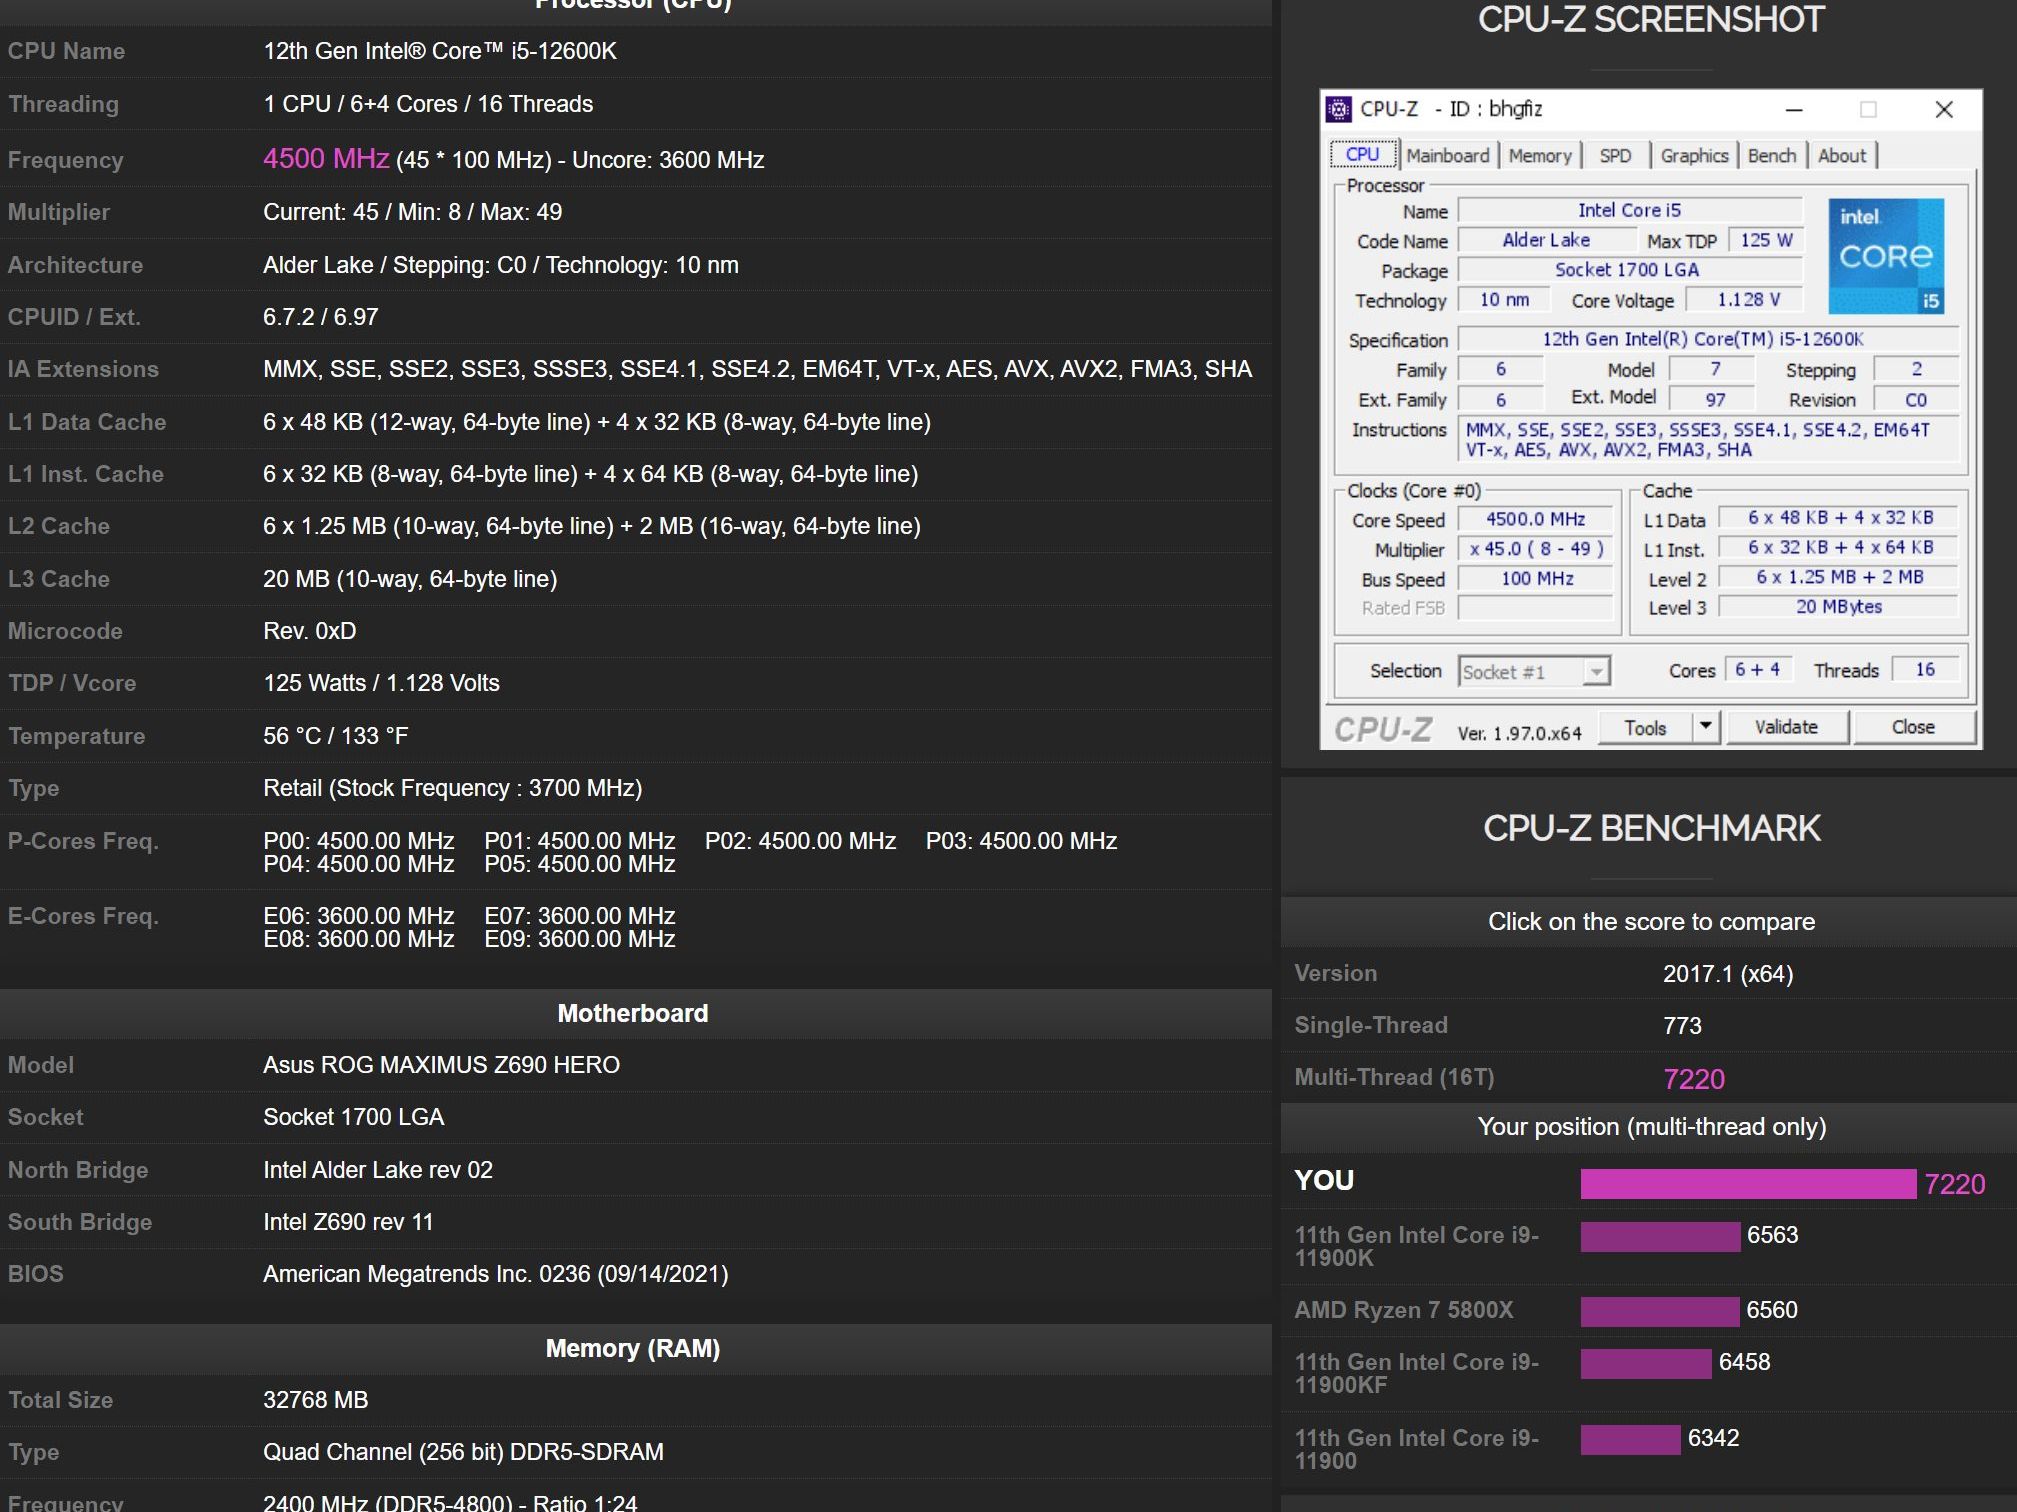
Task: Expand the Socket #1 selection dropdown
Action: (1596, 672)
